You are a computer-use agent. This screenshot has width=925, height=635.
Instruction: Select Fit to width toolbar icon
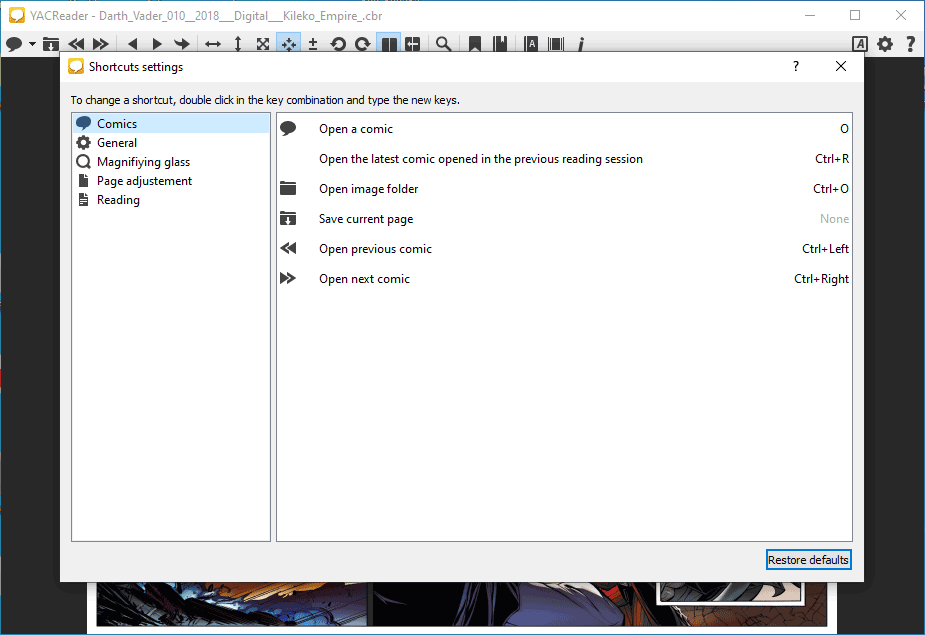[213, 44]
